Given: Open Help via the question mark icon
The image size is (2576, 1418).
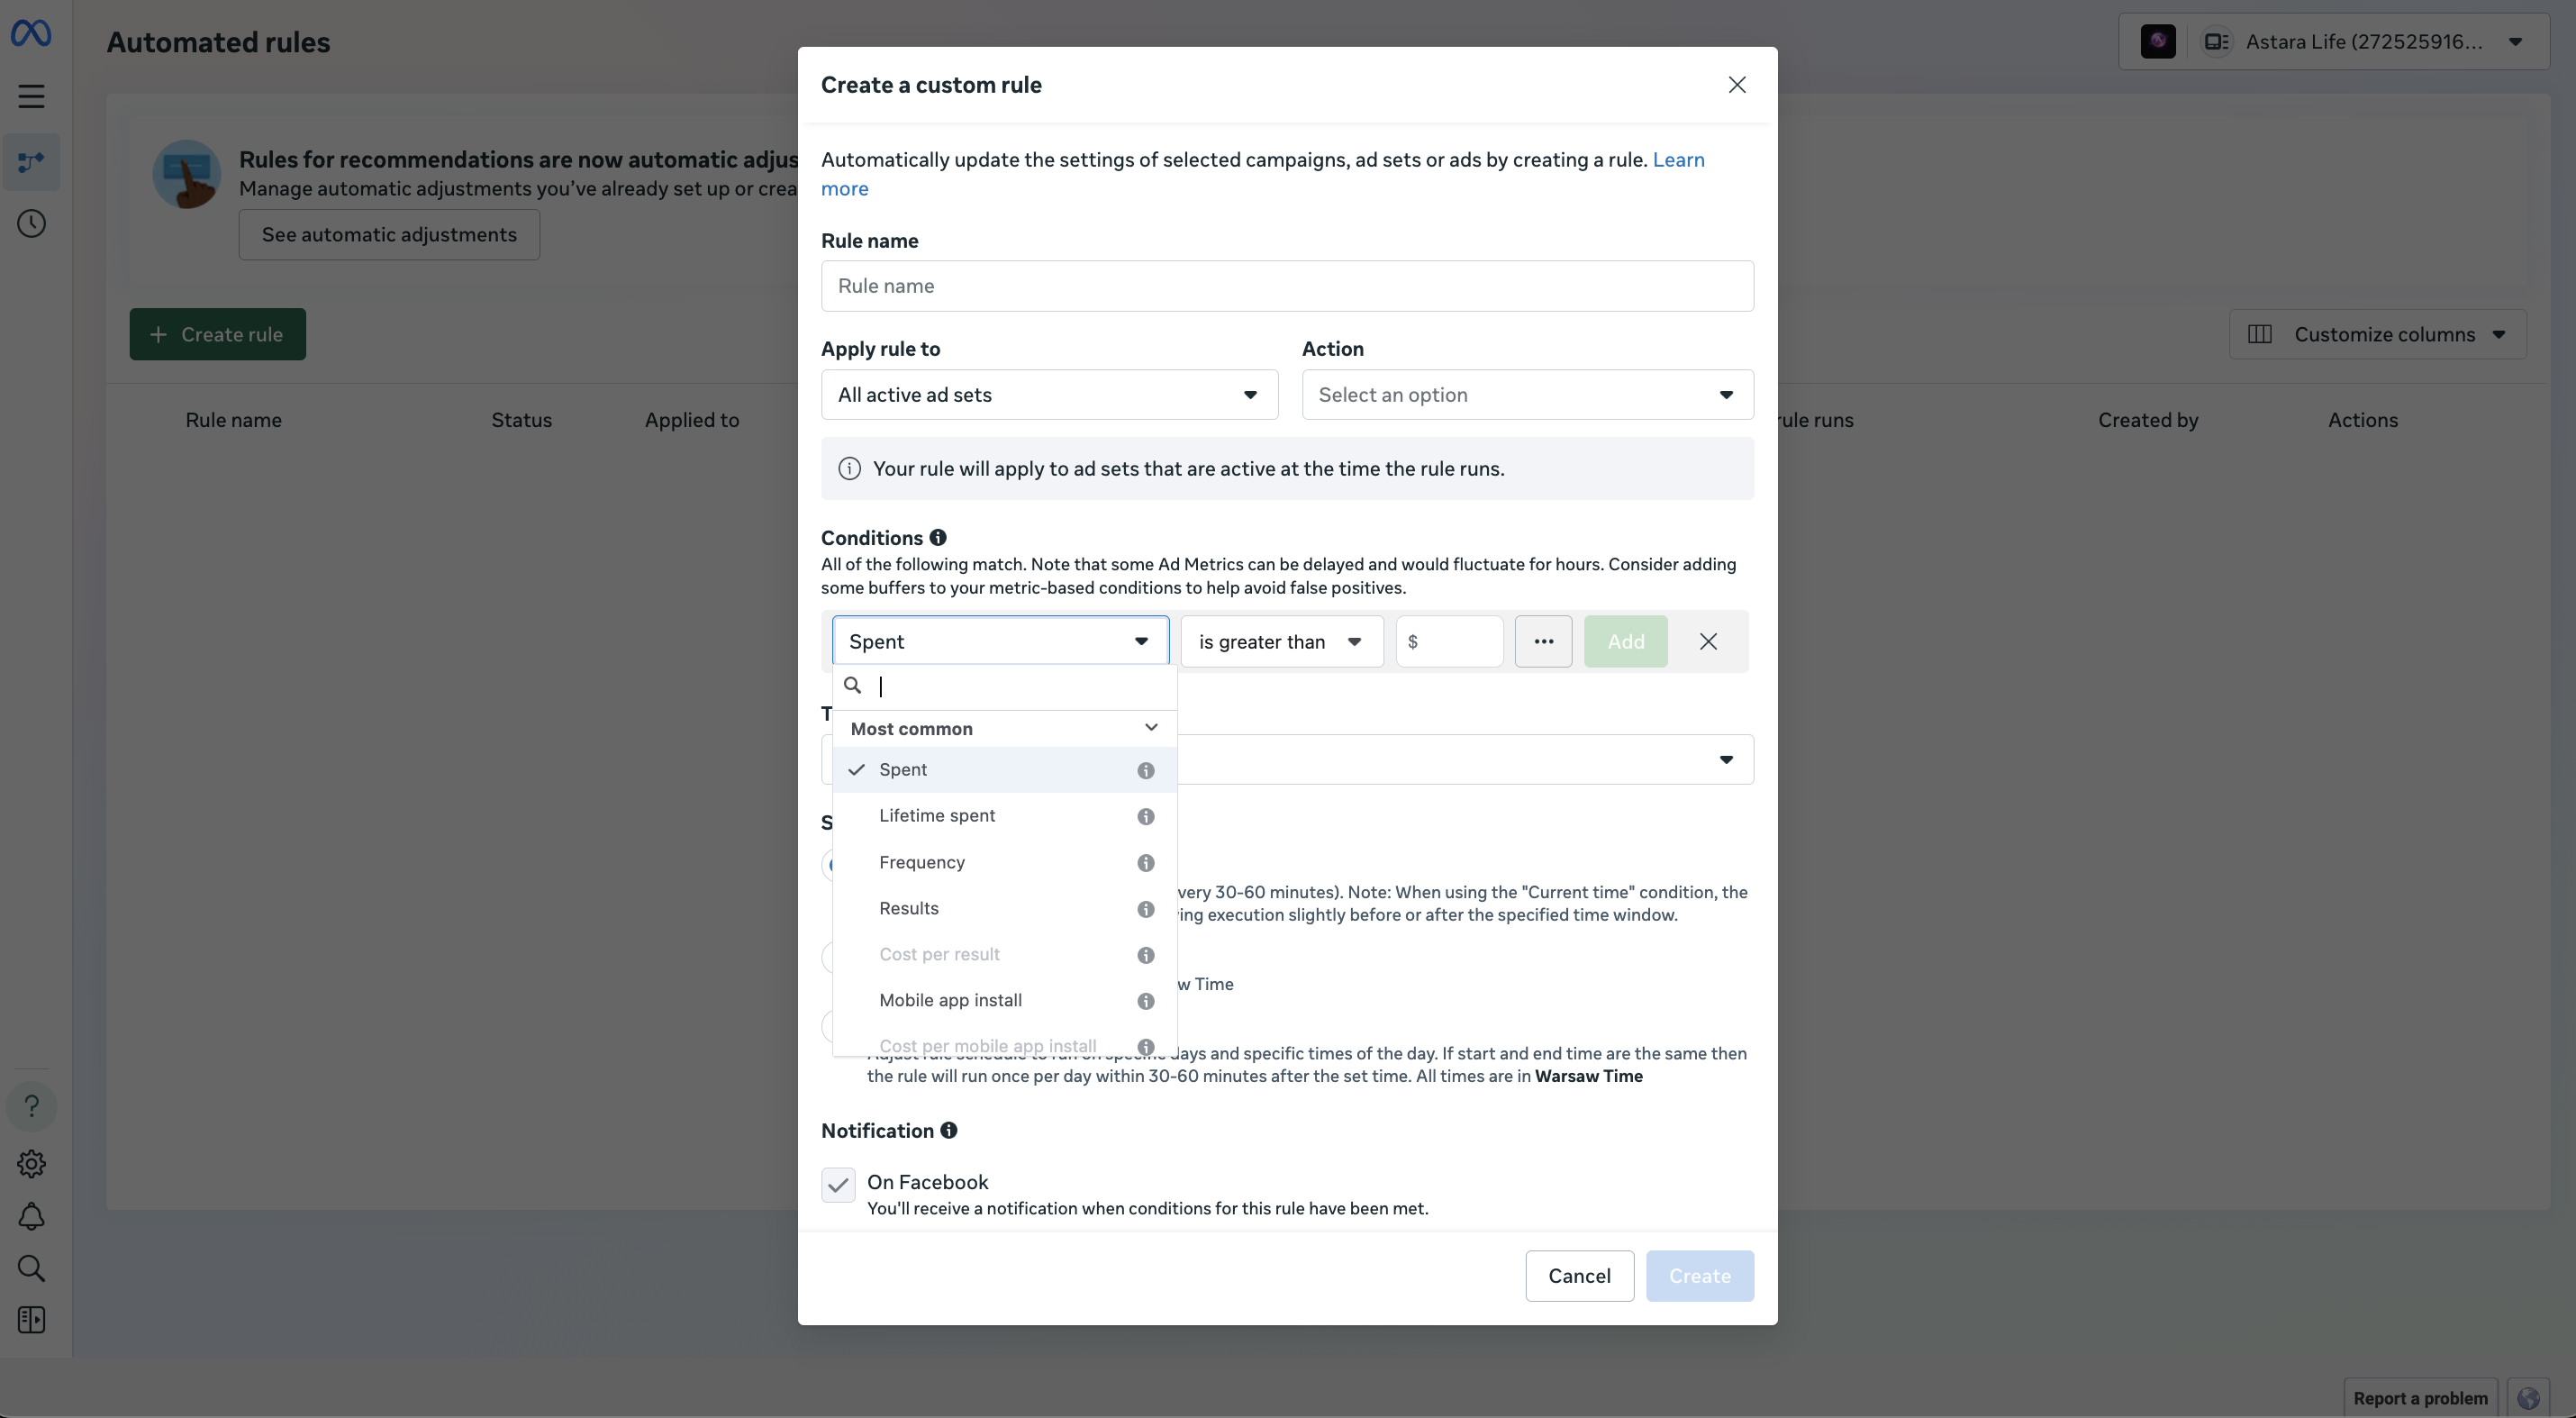Looking at the screenshot, I should click(31, 1106).
